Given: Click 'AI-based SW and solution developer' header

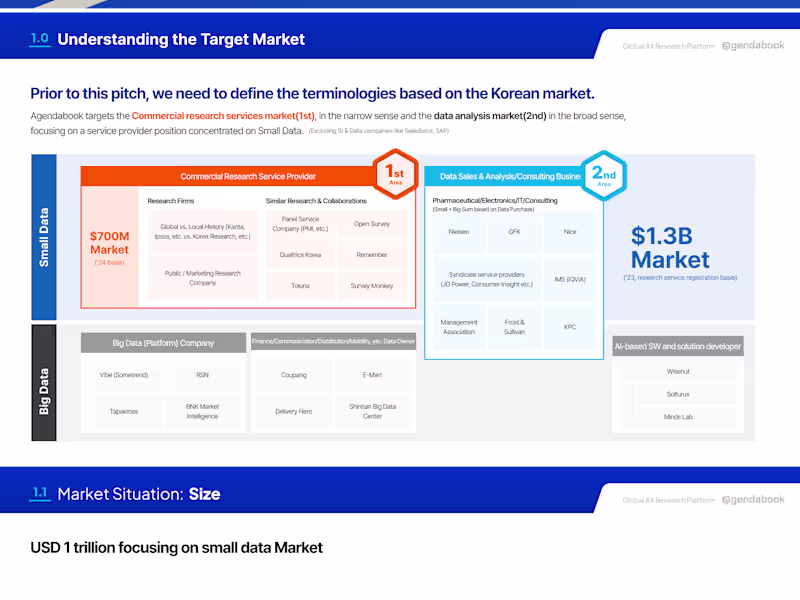Looking at the screenshot, I should click(678, 346).
